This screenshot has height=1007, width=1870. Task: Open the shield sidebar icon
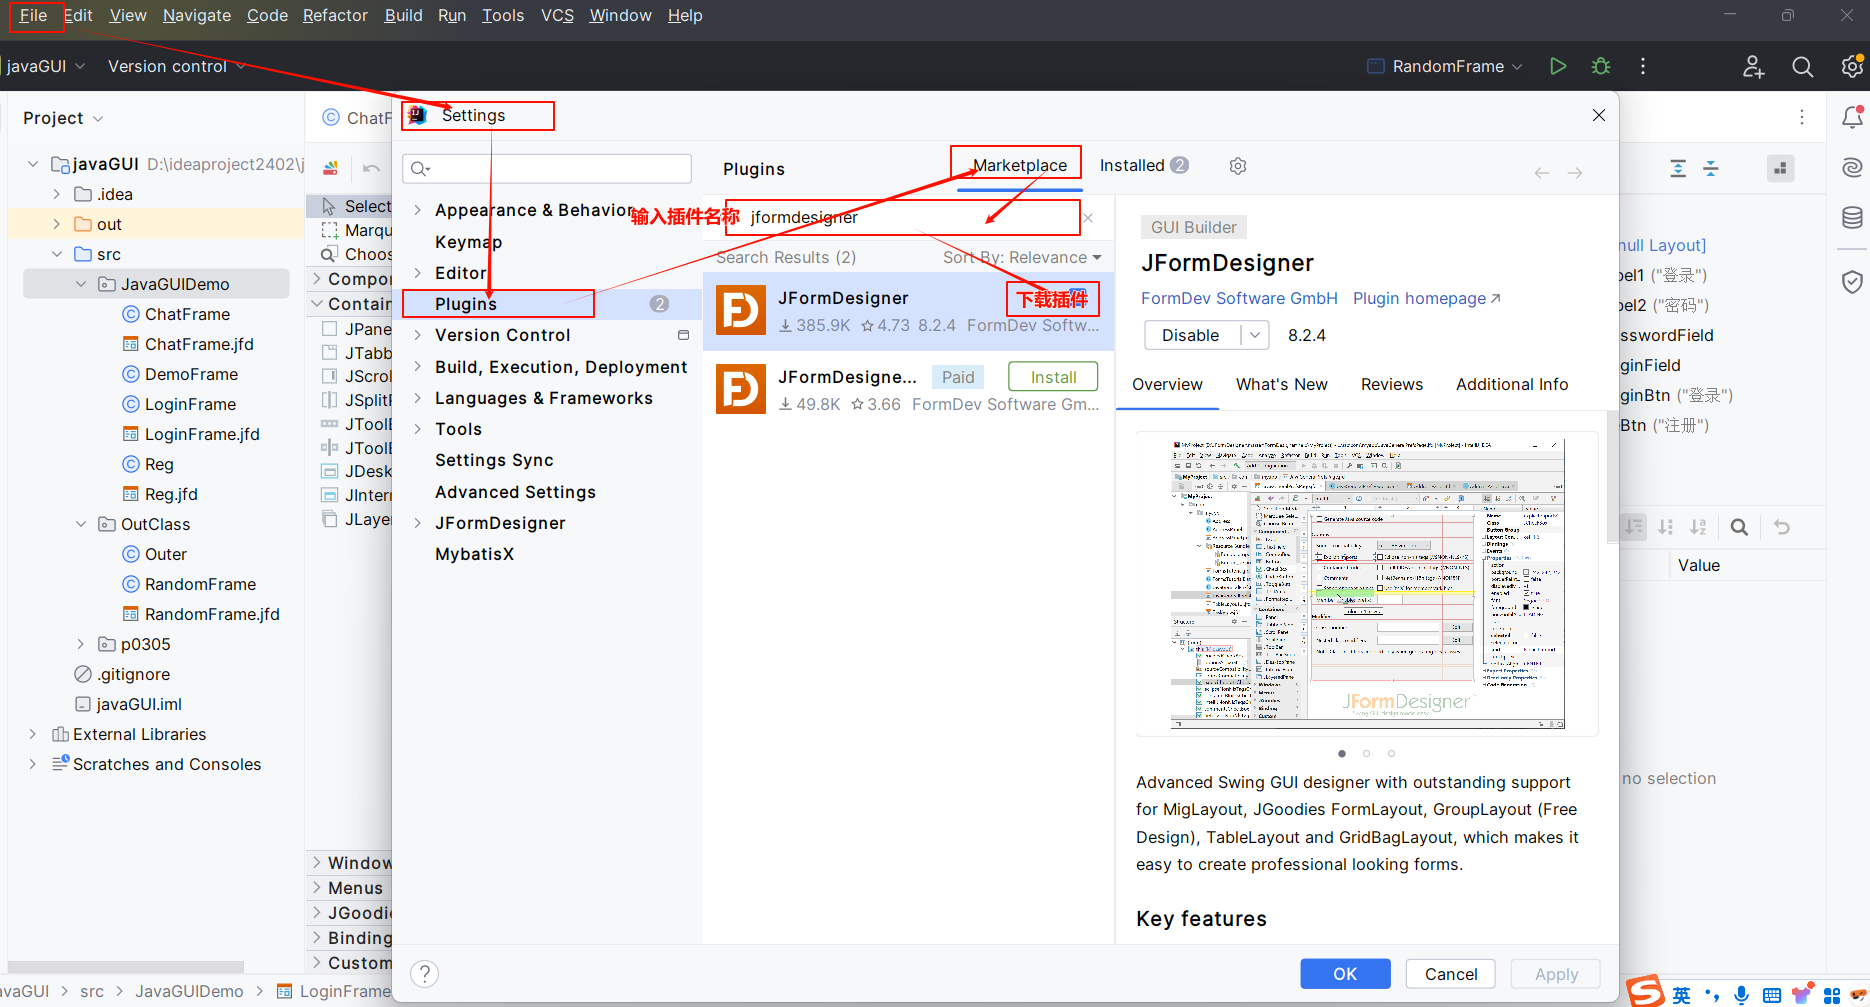1852,282
